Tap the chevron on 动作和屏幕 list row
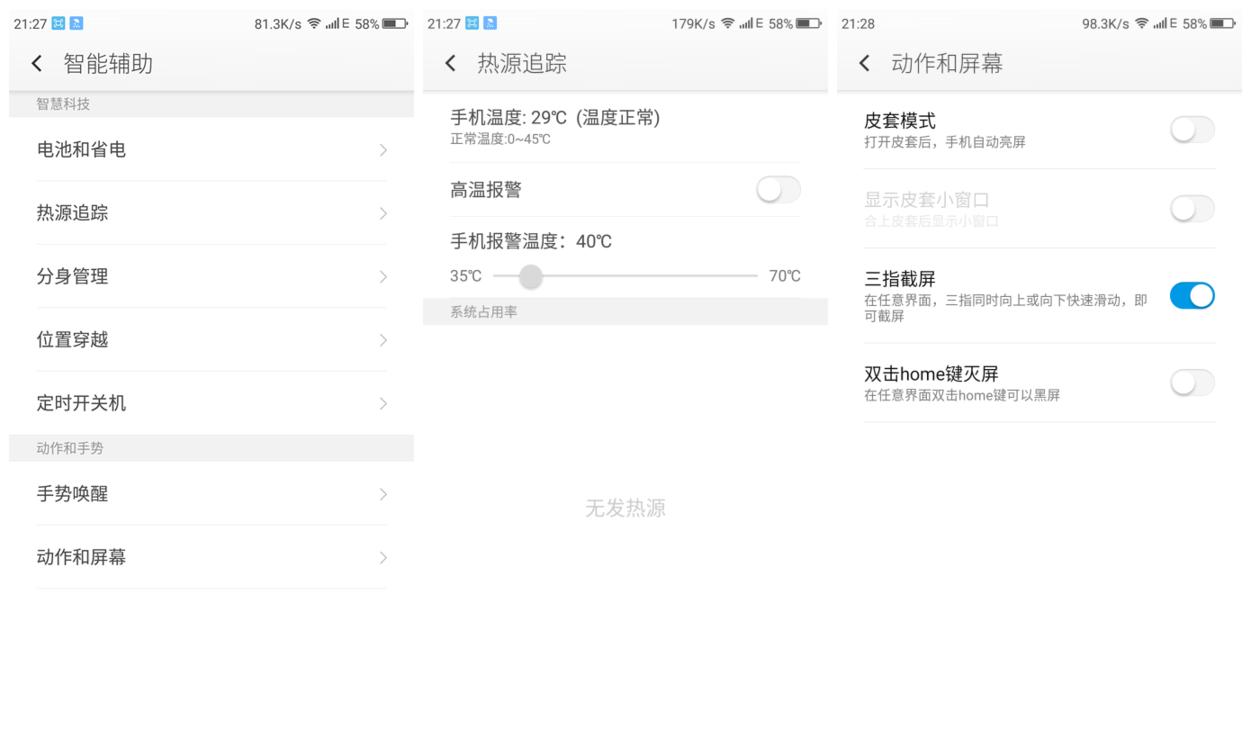The width and height of the screenshot is (1251, 738). (383, 557)
